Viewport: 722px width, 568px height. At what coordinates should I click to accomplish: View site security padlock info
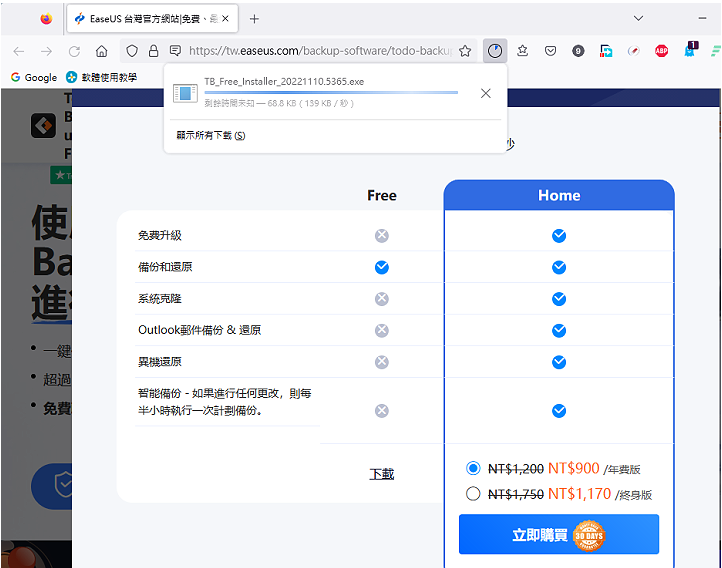coord(154,51)
